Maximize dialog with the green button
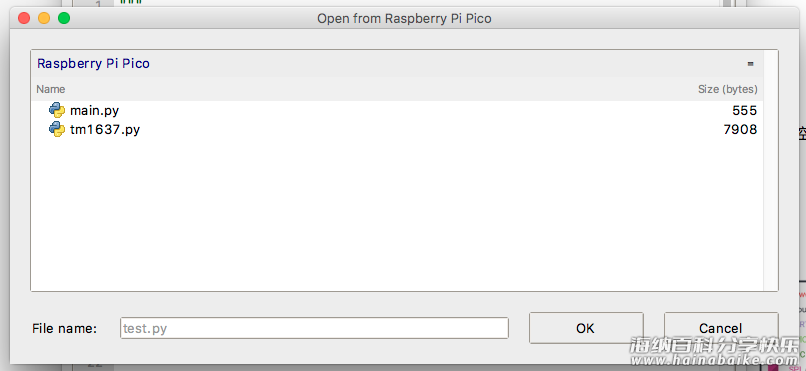Image resolution: width=806 pixels, height=371 pixels. pos(64,18)
